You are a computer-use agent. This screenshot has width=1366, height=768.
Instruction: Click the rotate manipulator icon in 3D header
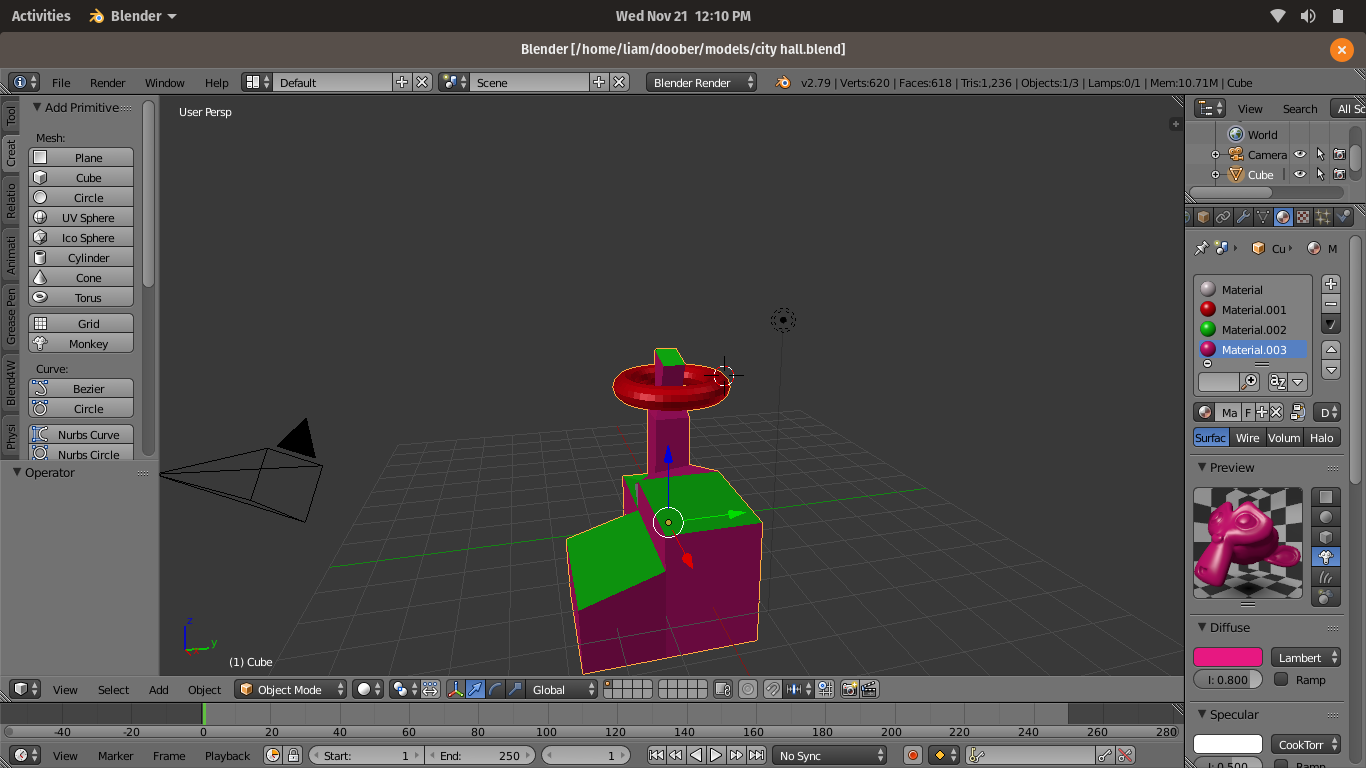point(496,689)
